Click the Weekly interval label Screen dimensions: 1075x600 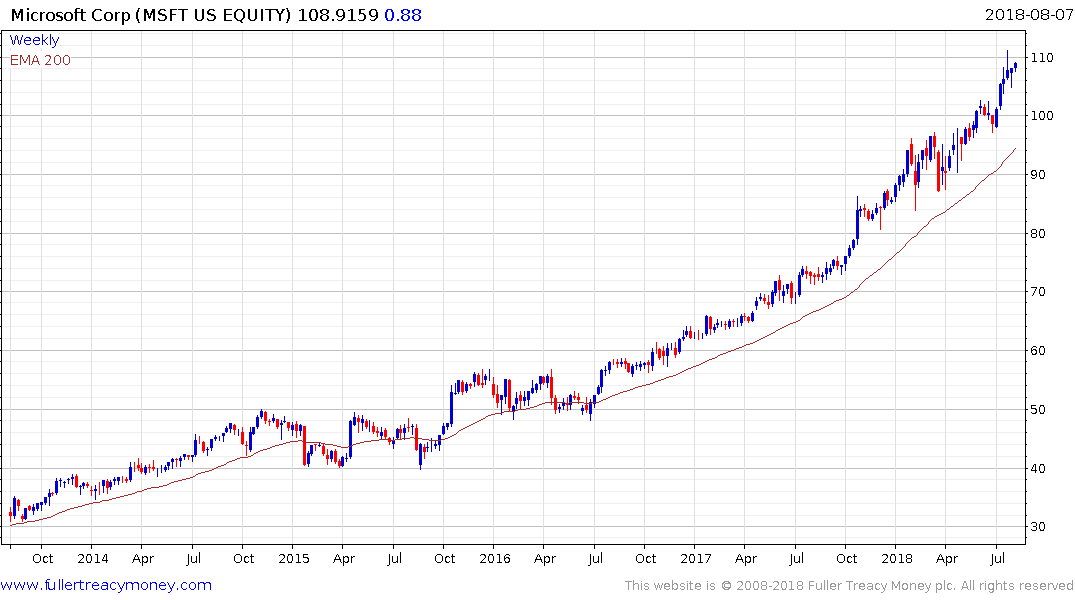[x=34, y=40]
